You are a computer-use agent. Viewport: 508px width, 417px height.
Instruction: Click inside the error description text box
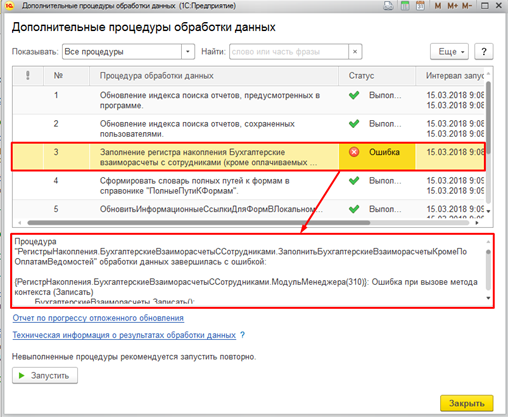coord(249,271)
